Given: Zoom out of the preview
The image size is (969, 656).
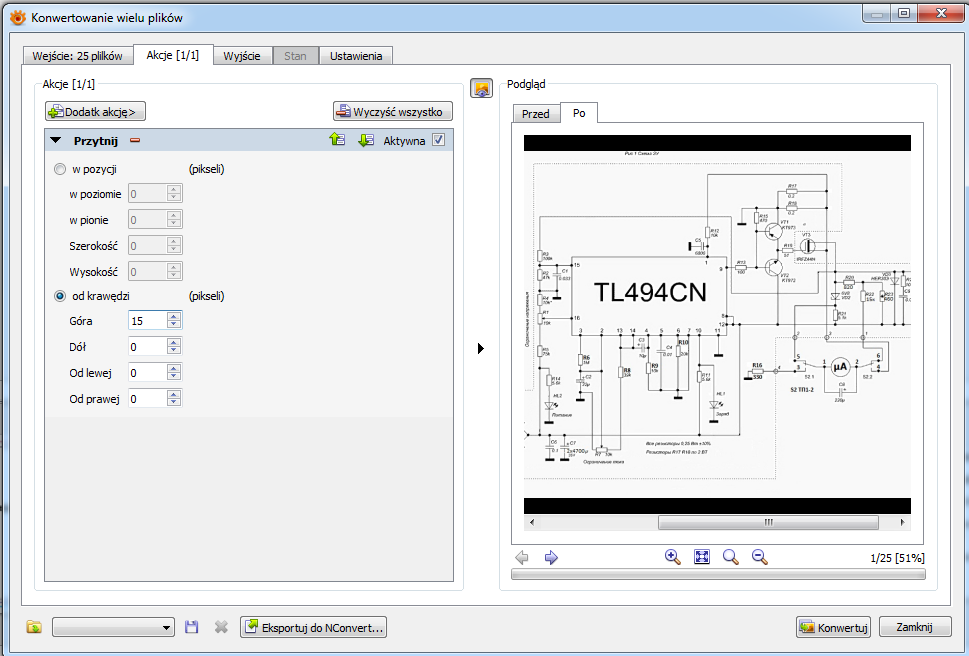Looking at the screenshot, I should pos(760,557).
